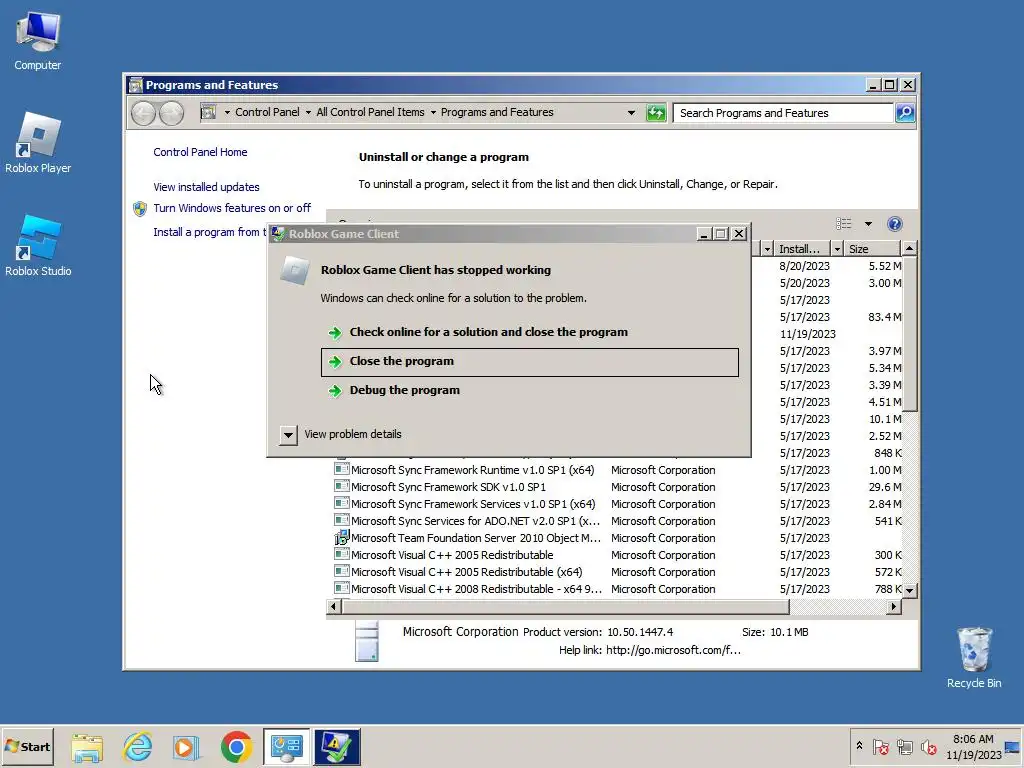Sort by the Size column header
Viewport: 1024px width, 768px height.
(x=872, y=249)
